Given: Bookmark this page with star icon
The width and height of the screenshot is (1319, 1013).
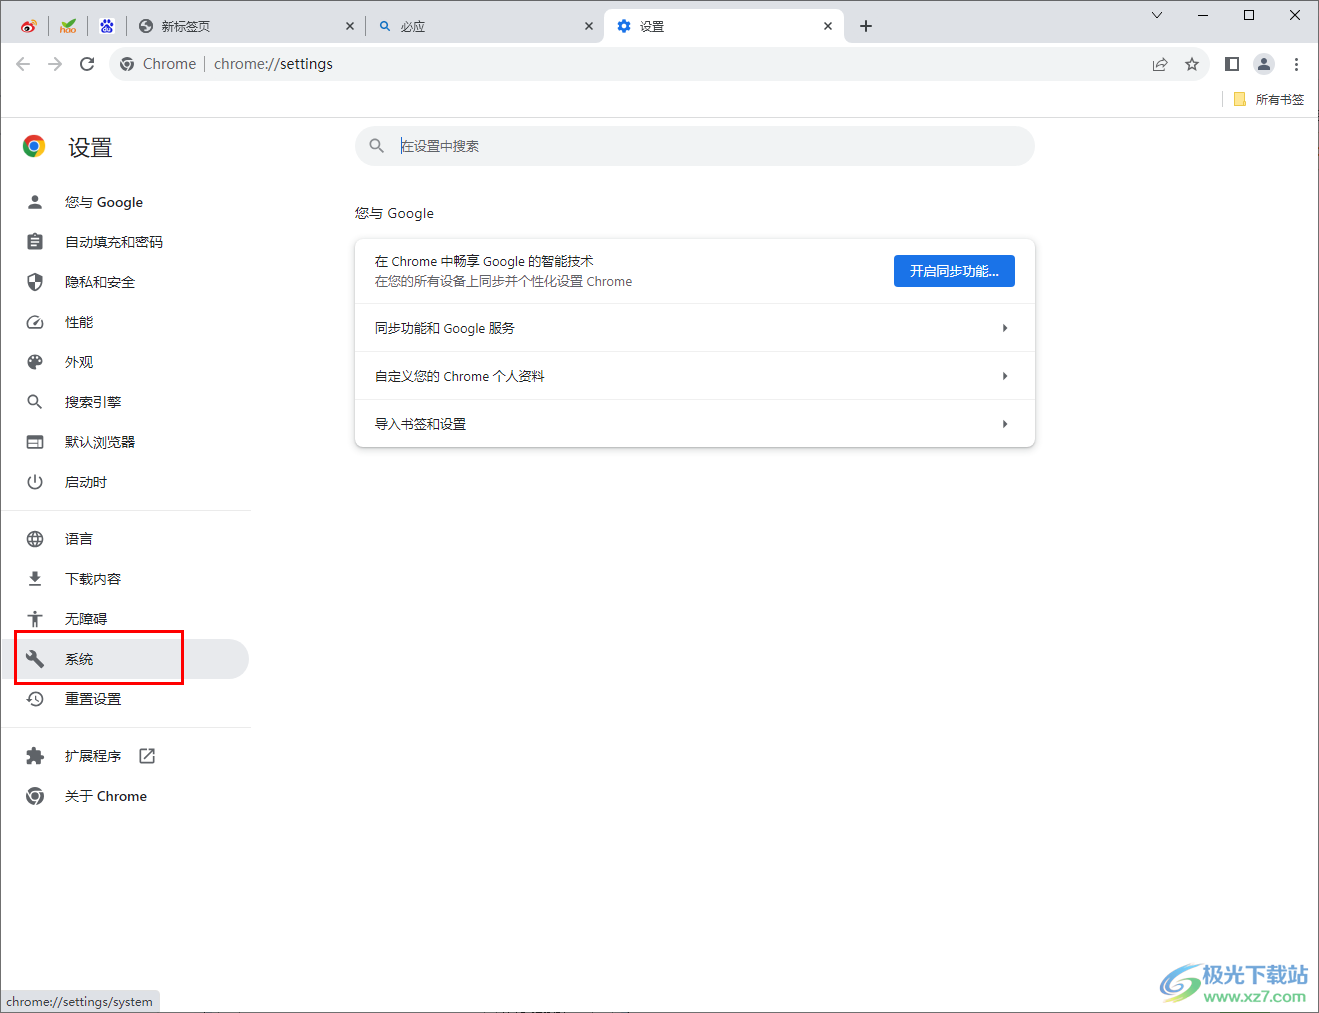Looking at the screenshot, I should [x=1192, y=64].
